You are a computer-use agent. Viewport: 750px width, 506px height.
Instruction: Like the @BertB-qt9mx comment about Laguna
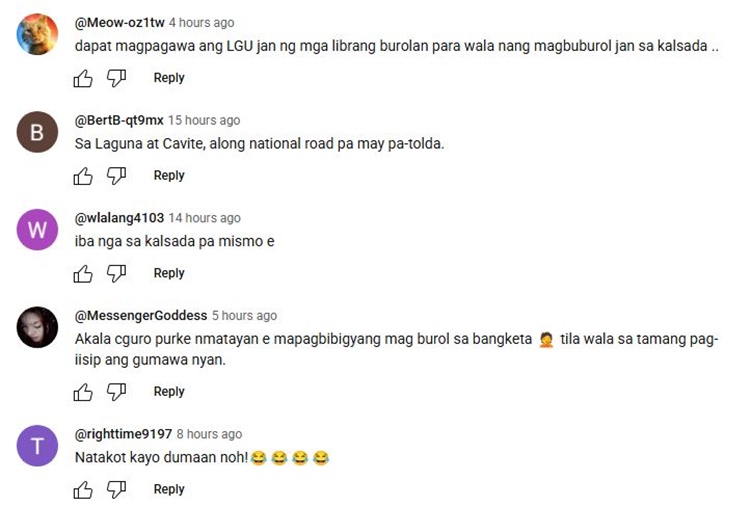[83, 176]
